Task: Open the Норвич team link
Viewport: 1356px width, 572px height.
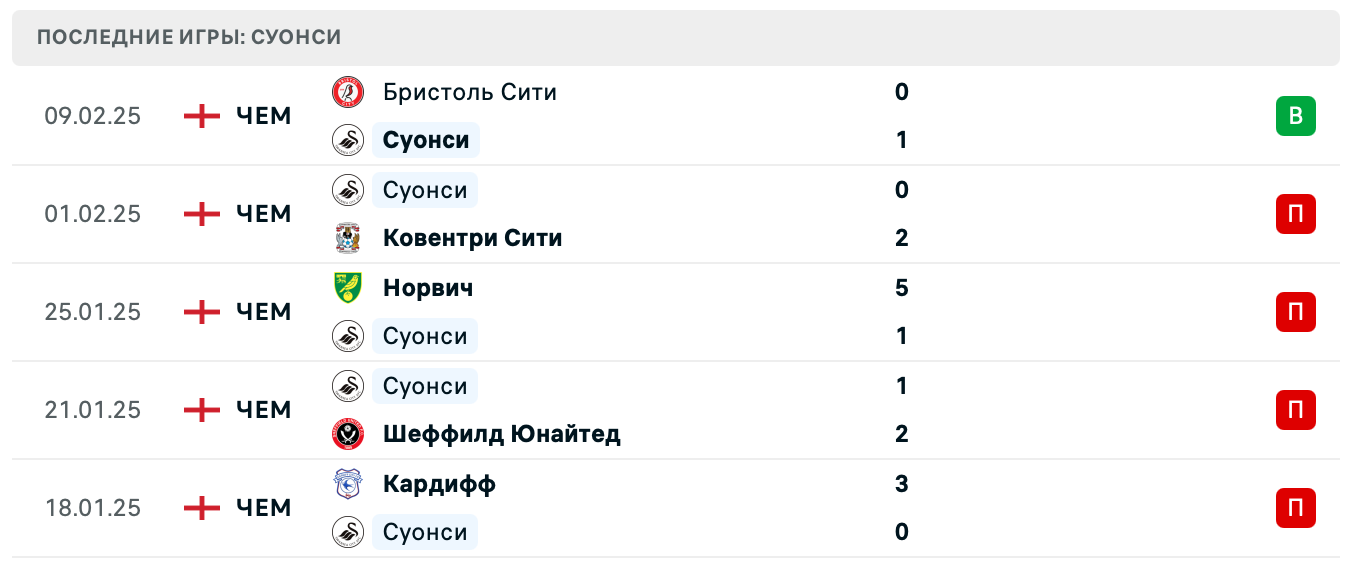Action: tap(428, 288)
